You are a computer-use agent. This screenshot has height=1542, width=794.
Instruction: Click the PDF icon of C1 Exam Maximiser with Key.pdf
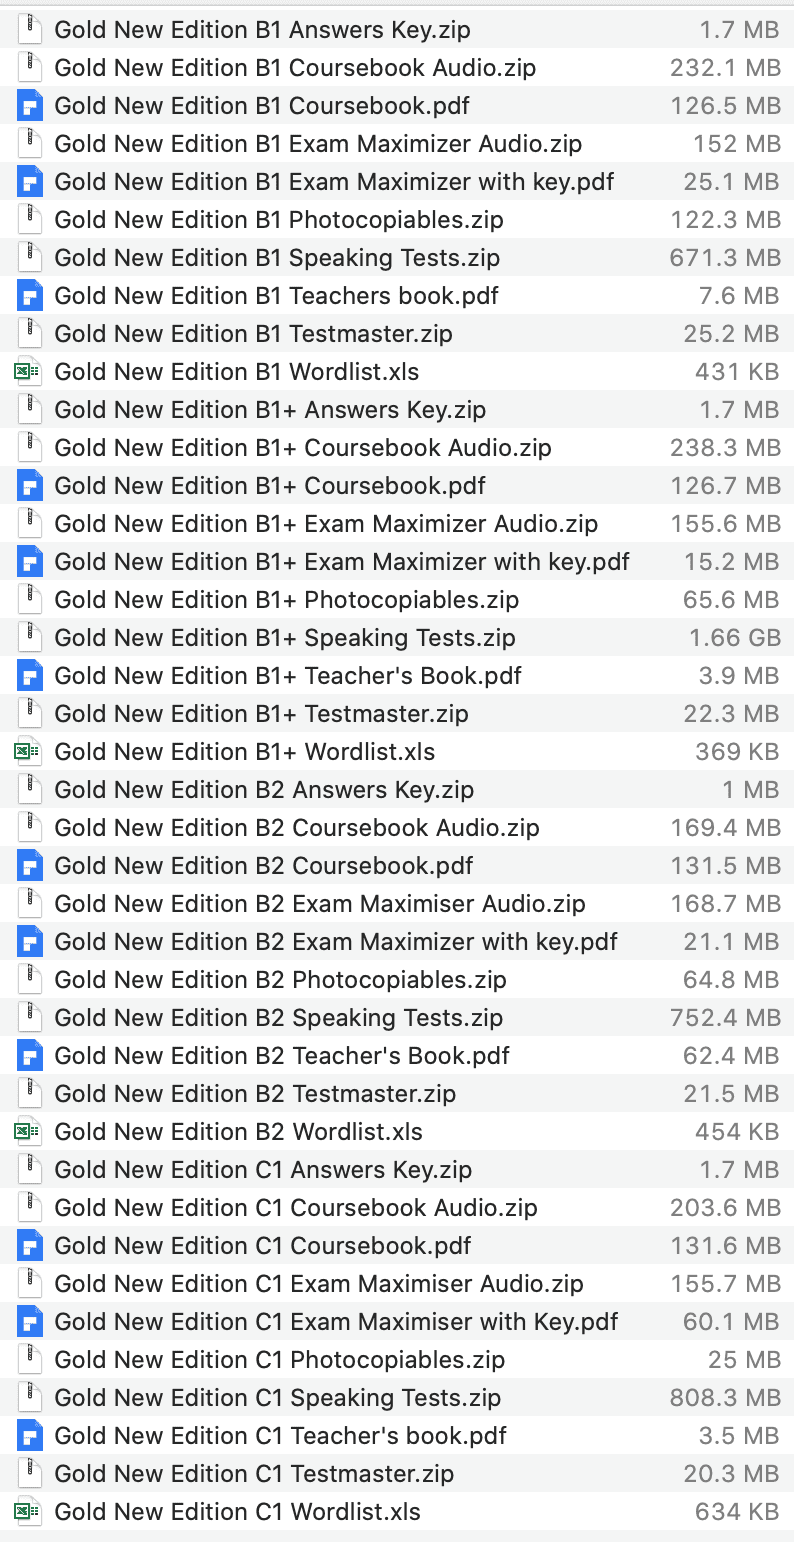pos(30,1322)
